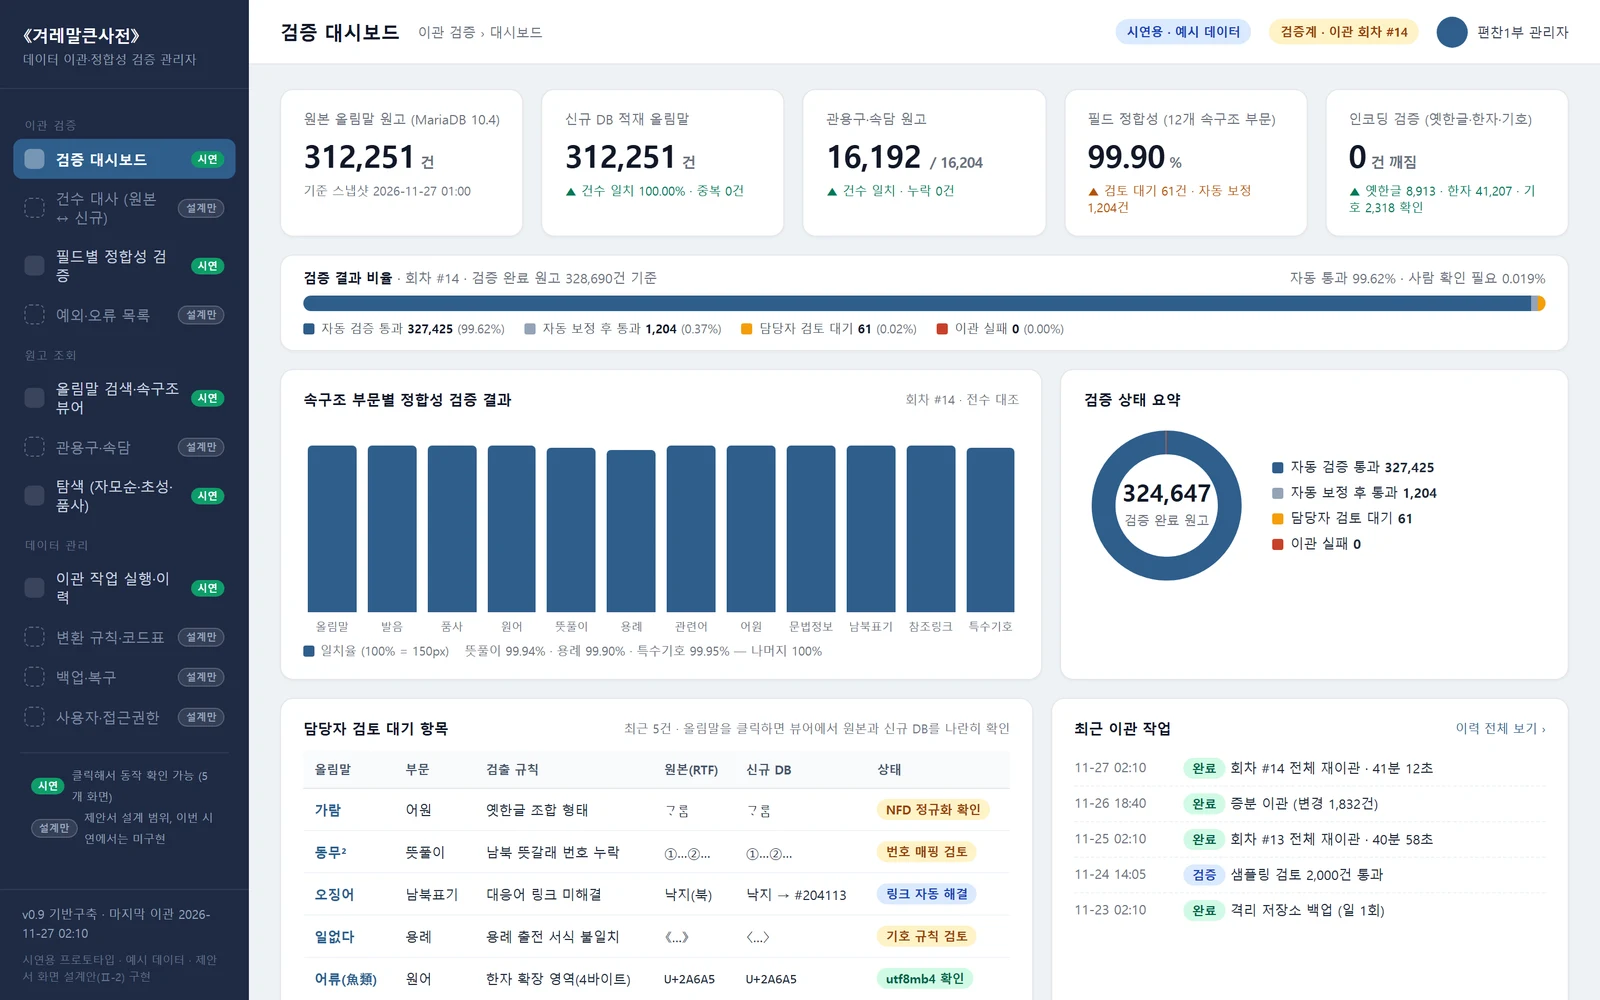Image resolution: width=1600 pixels, height=1000 pixels.
Task: Click the 특수기호 bar in chart
Action: click(990, 530)
